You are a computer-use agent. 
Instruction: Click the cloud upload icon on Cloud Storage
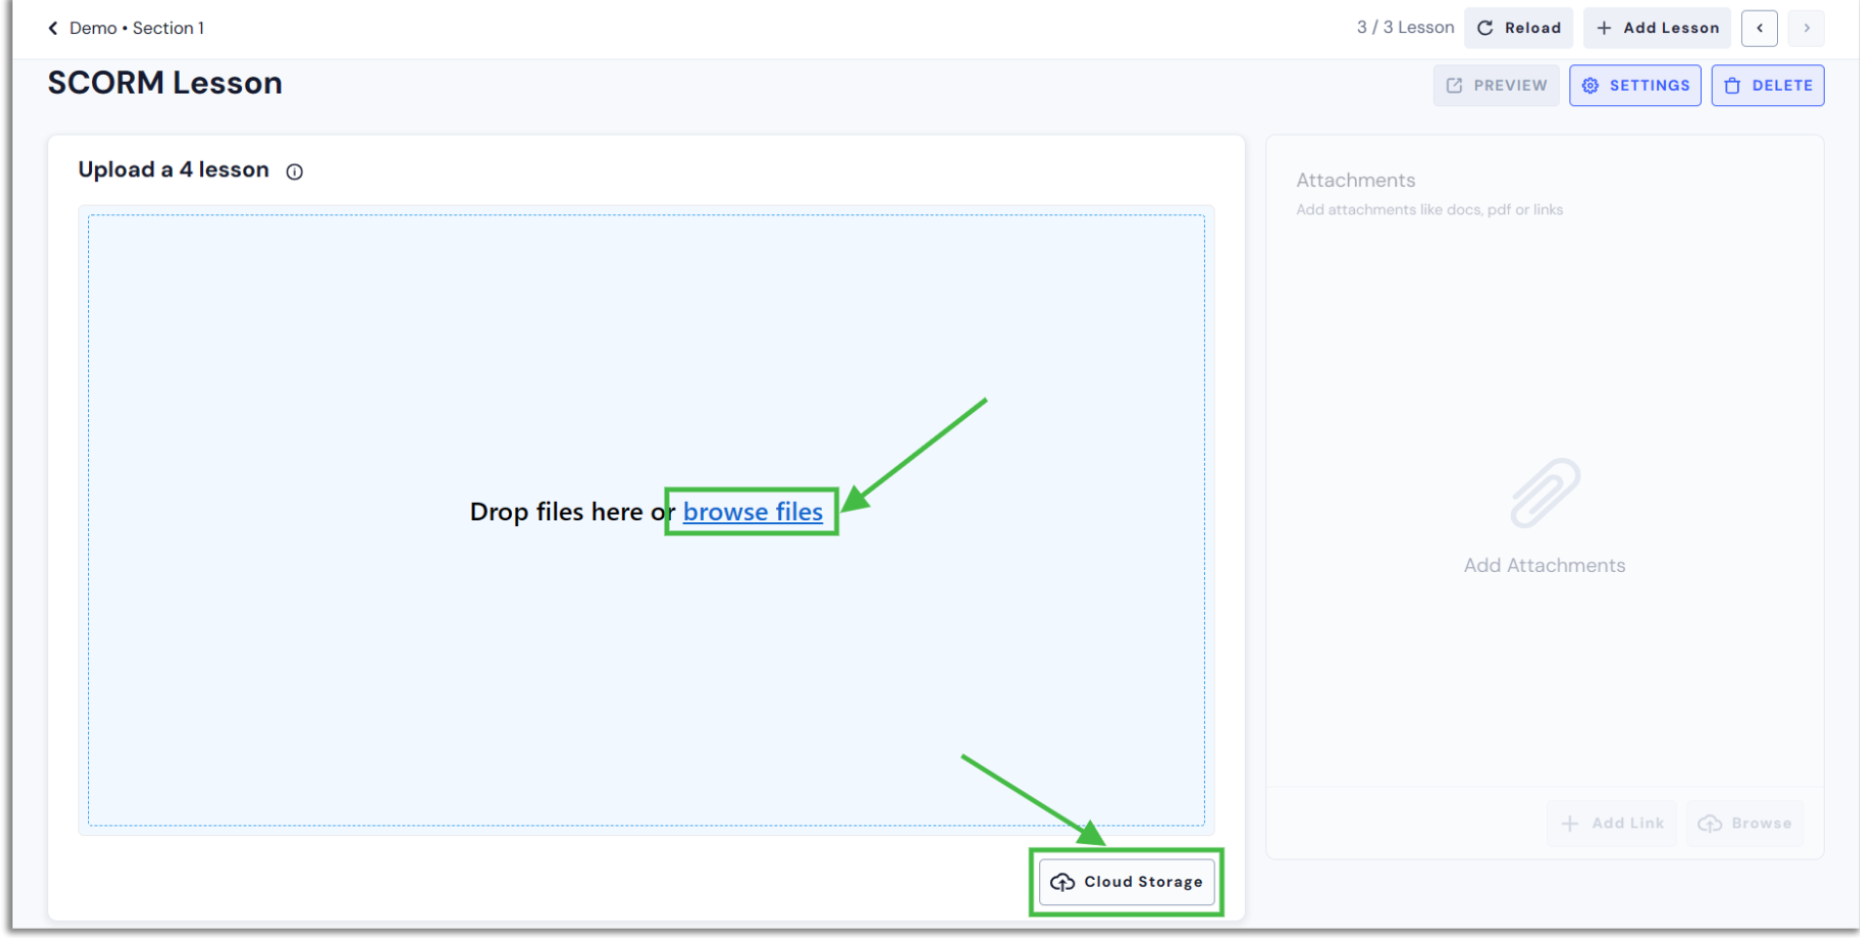click(x=1062, y=882)
